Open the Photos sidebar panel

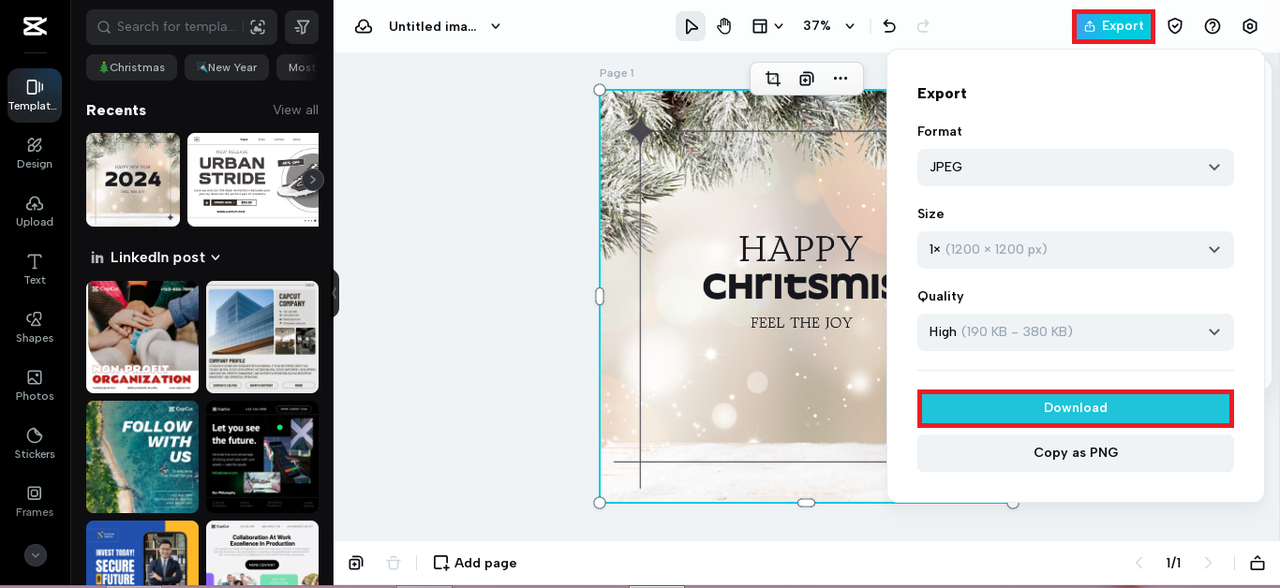coord(35,385)
